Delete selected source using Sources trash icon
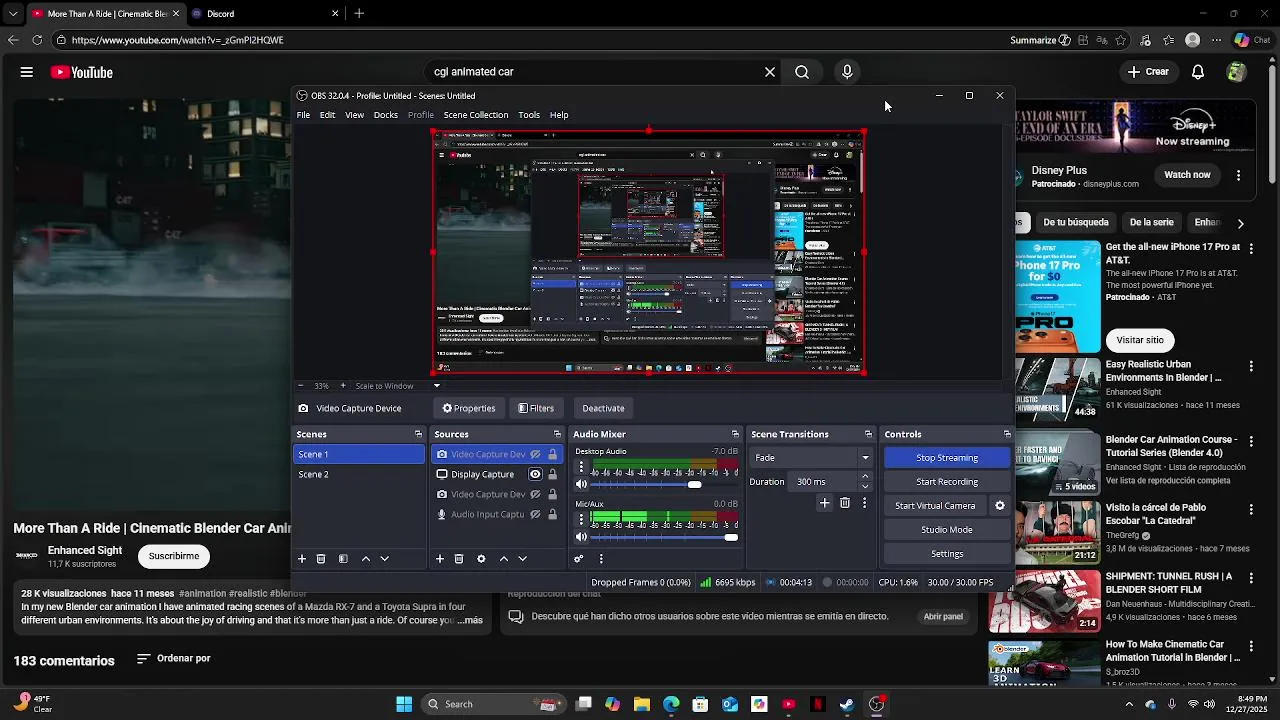 [459, 559]
